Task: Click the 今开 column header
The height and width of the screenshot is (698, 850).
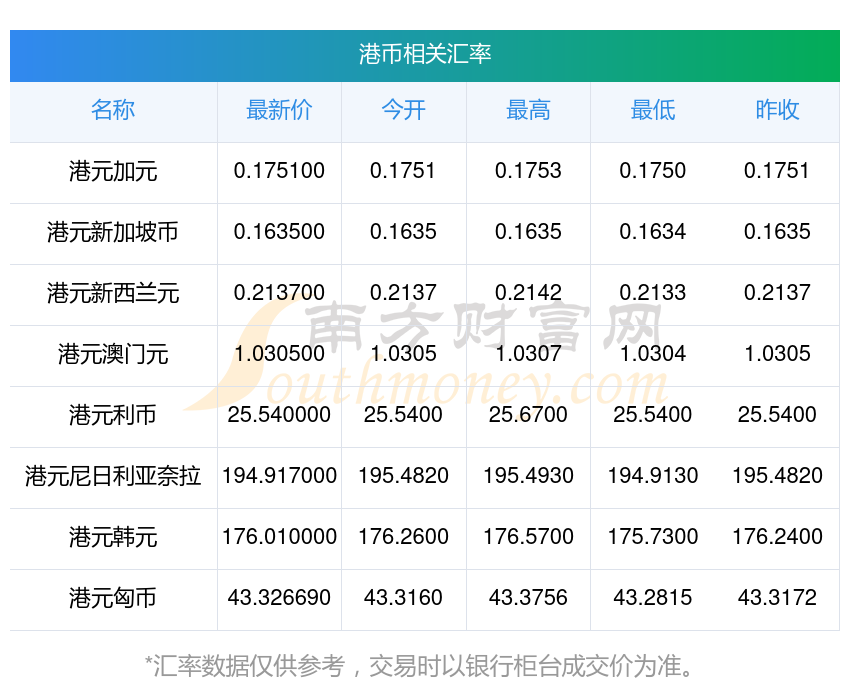Action: pos(403,110)
